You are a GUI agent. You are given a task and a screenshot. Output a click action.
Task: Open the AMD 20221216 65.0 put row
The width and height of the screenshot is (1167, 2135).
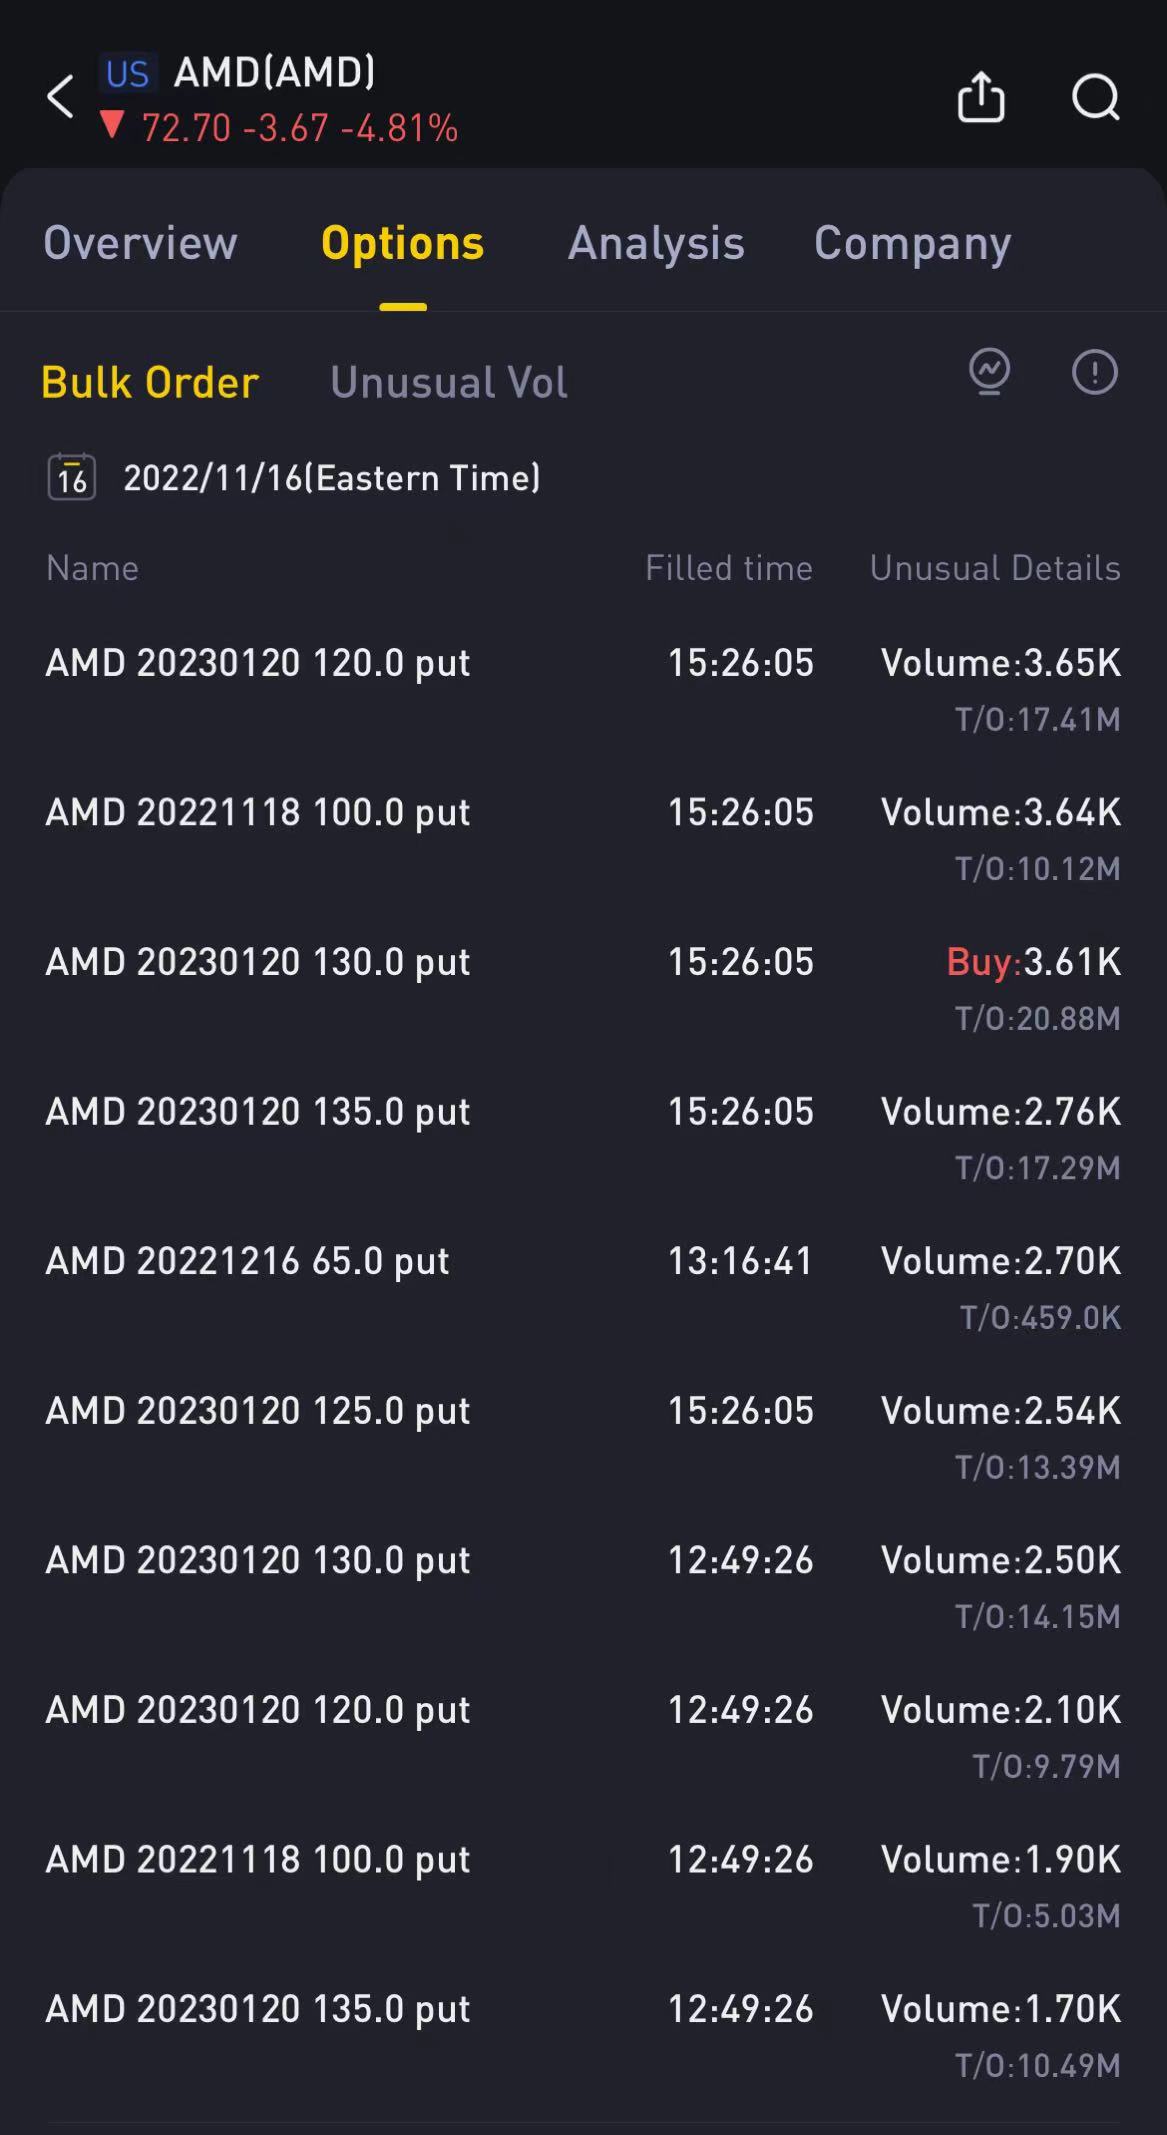[248, 1261]
